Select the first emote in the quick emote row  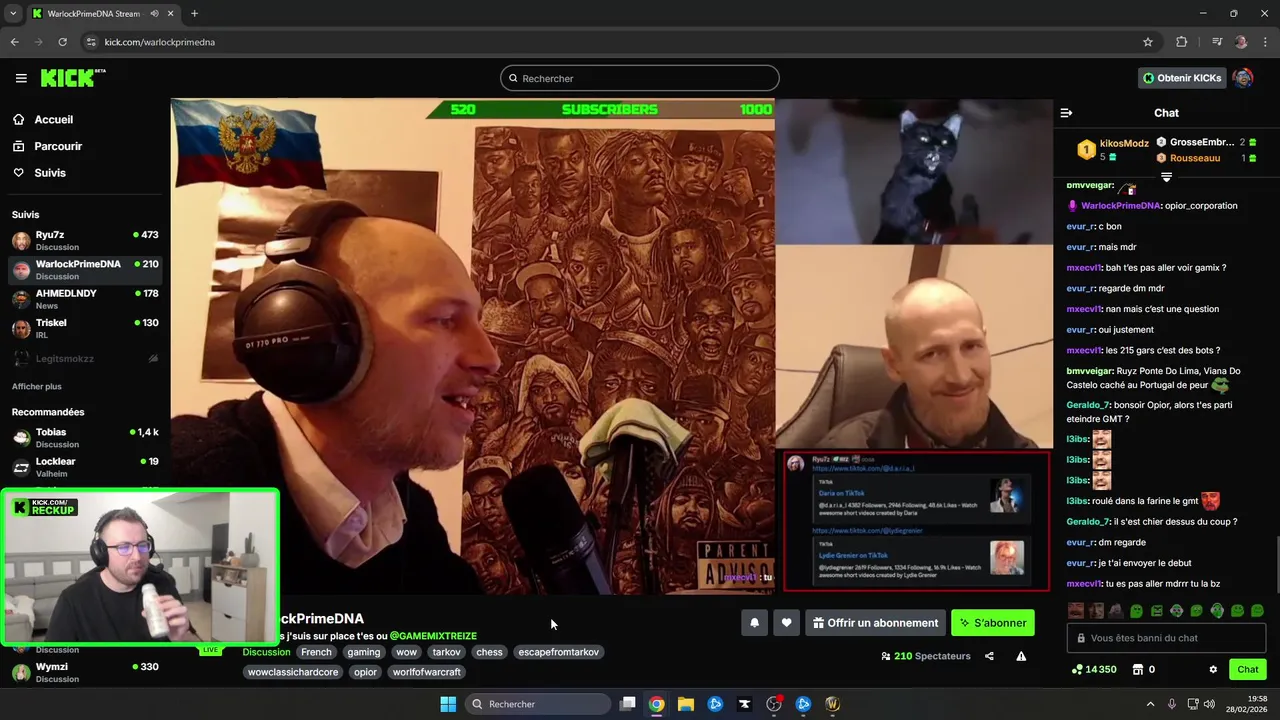1075,610
